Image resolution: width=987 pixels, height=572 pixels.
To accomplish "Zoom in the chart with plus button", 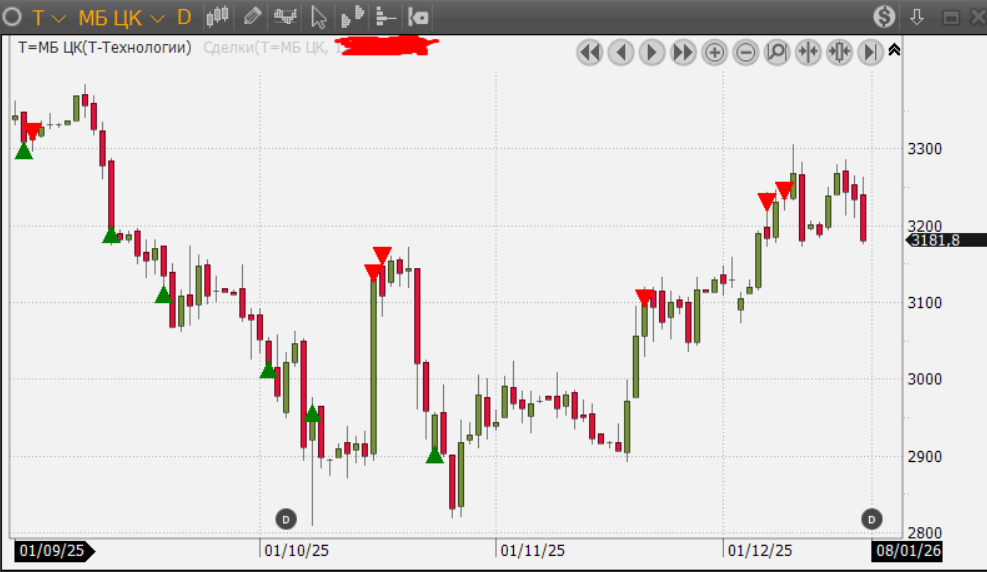I will pos(714,52).
